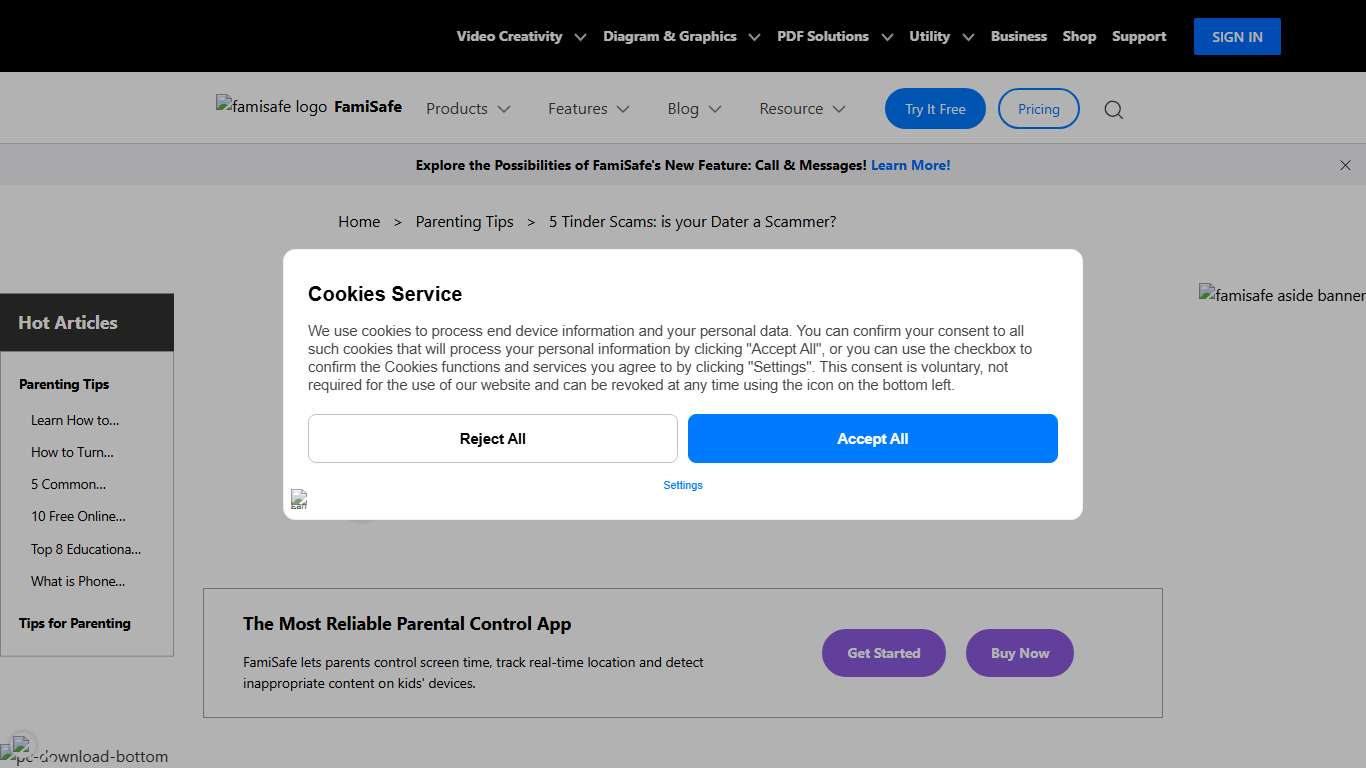The image size is (1366, 768).
Task: Expand the Products menu chevron
Action: point(504,109)
